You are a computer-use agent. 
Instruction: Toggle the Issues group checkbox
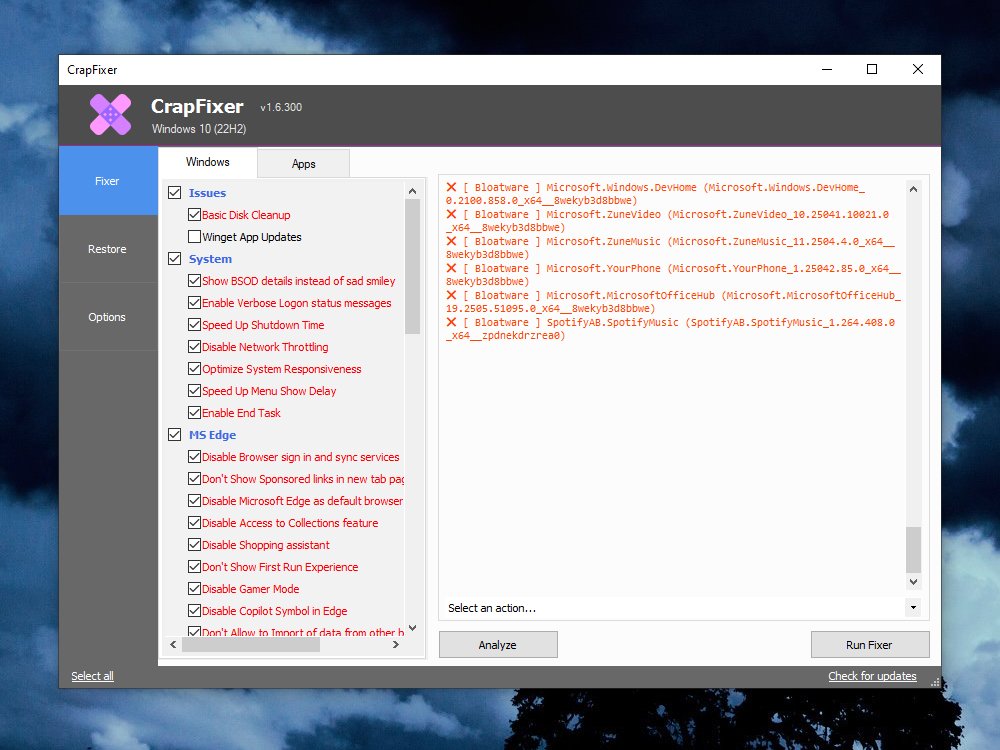(x=174, y=193)
